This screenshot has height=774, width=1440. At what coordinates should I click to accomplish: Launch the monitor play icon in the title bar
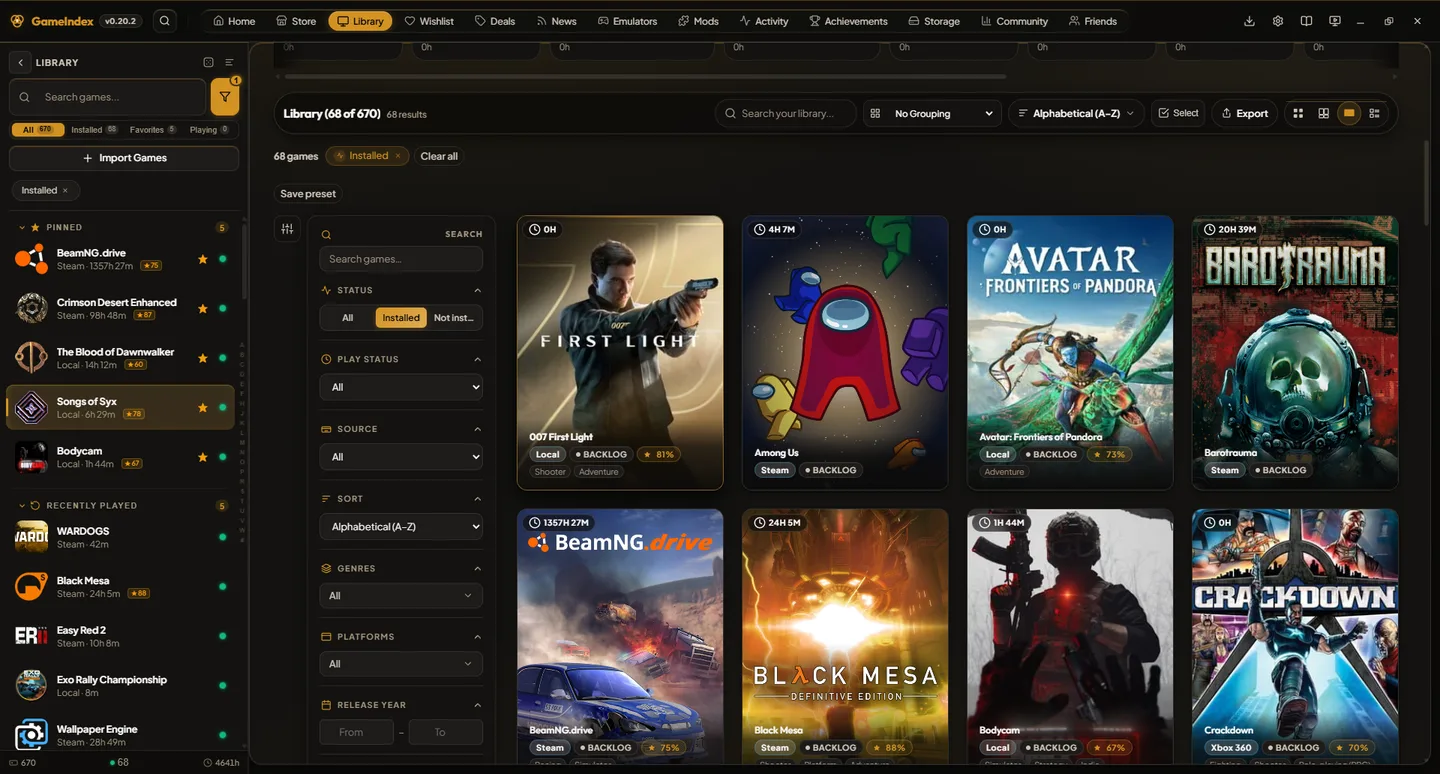[x=1335, y=21]
